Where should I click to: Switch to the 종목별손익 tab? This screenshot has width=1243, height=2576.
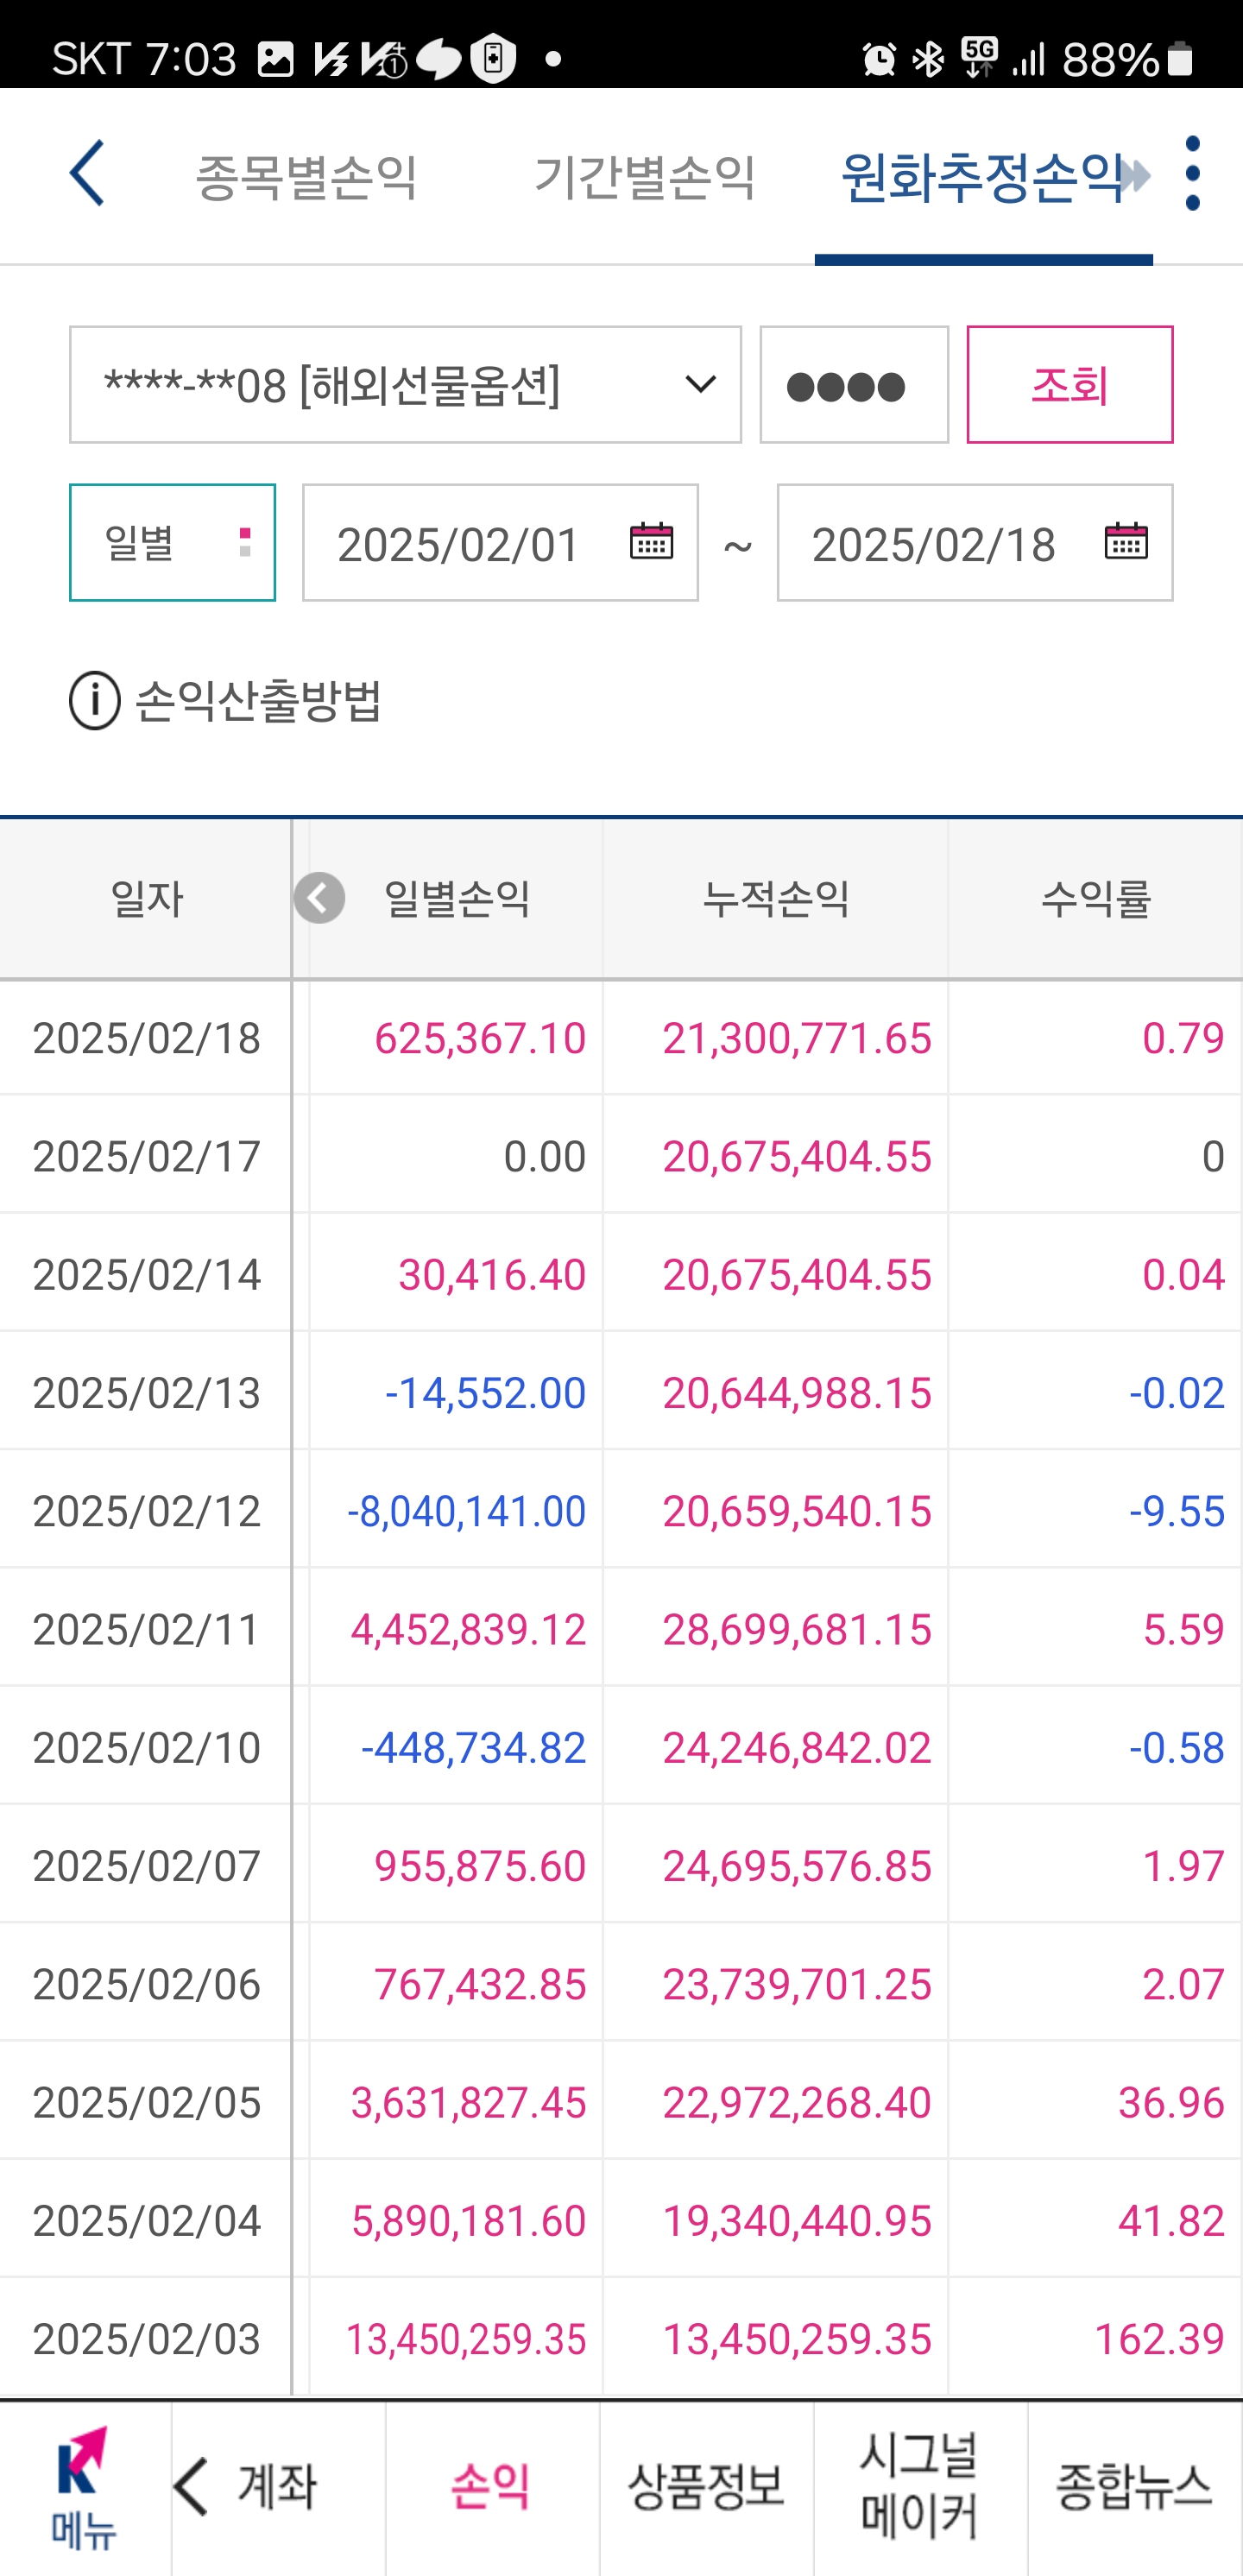coord(306,176)
